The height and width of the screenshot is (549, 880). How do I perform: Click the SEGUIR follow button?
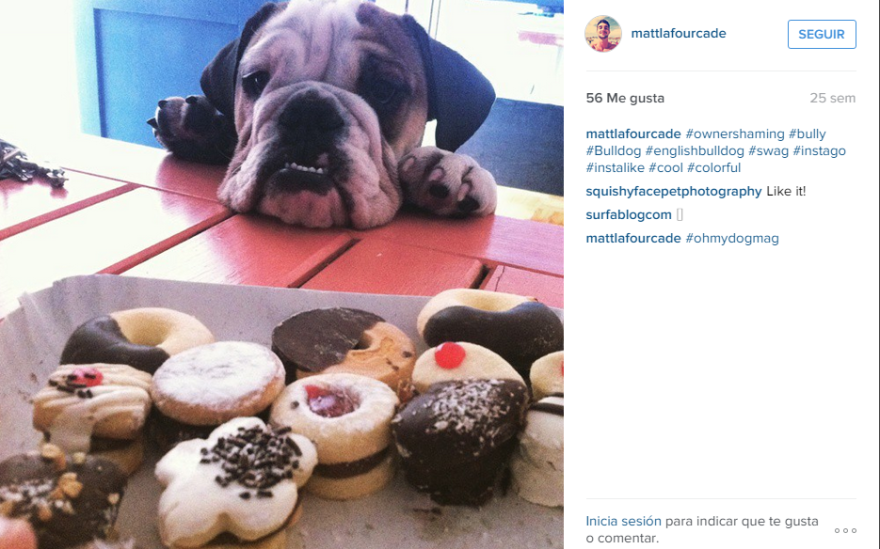click(822, 34)
